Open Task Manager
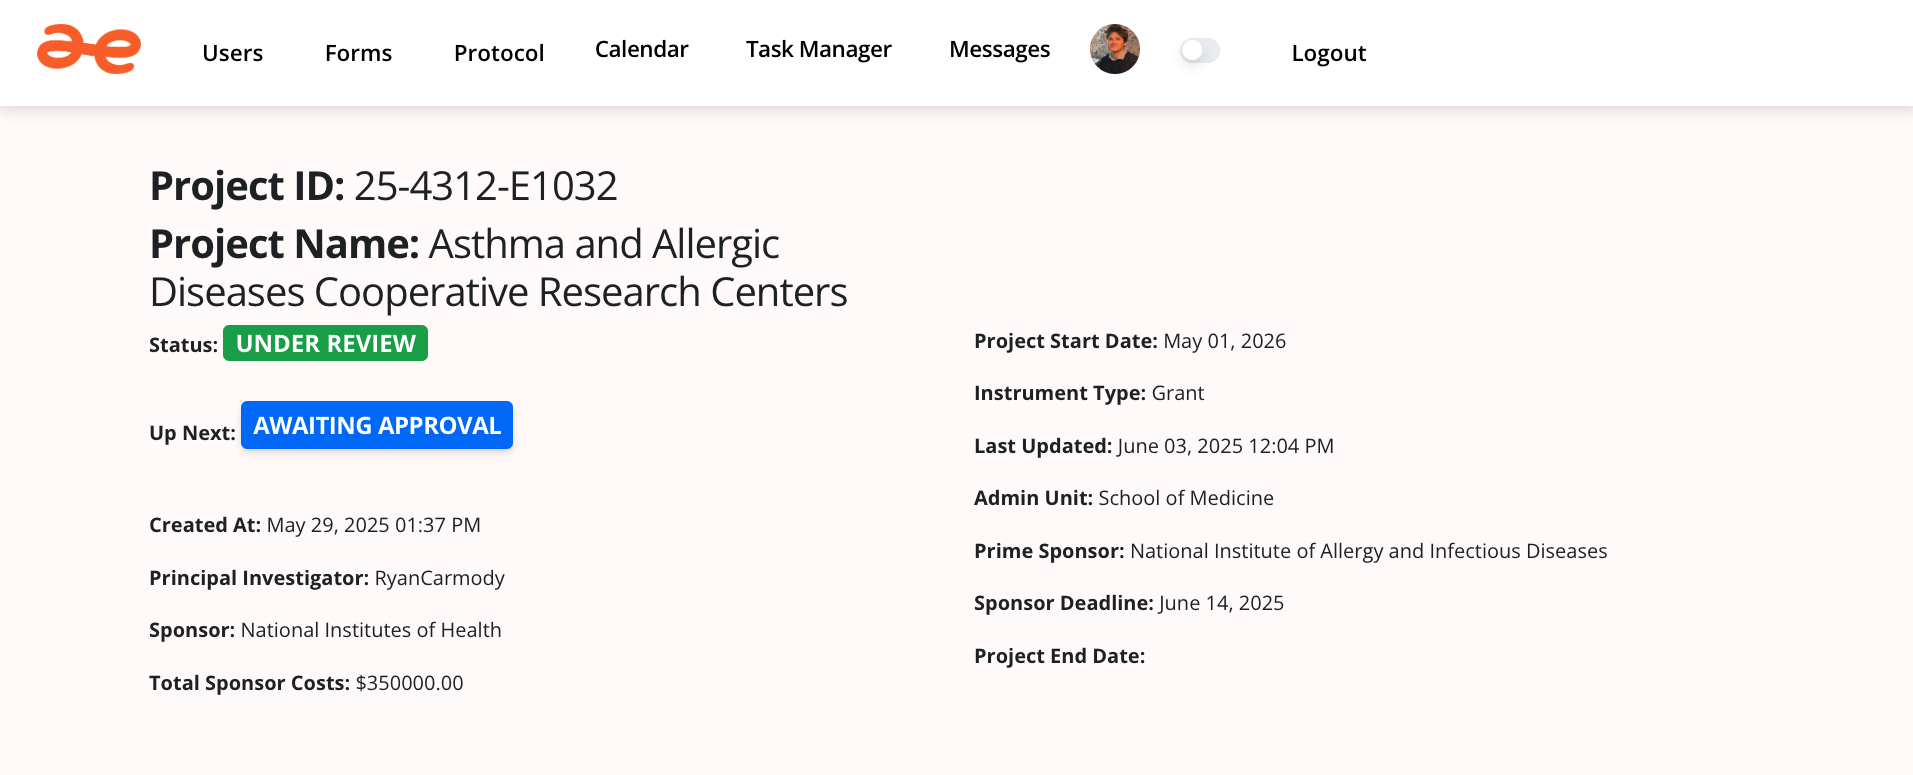The image size is (1913, 775). pos(818,50)
